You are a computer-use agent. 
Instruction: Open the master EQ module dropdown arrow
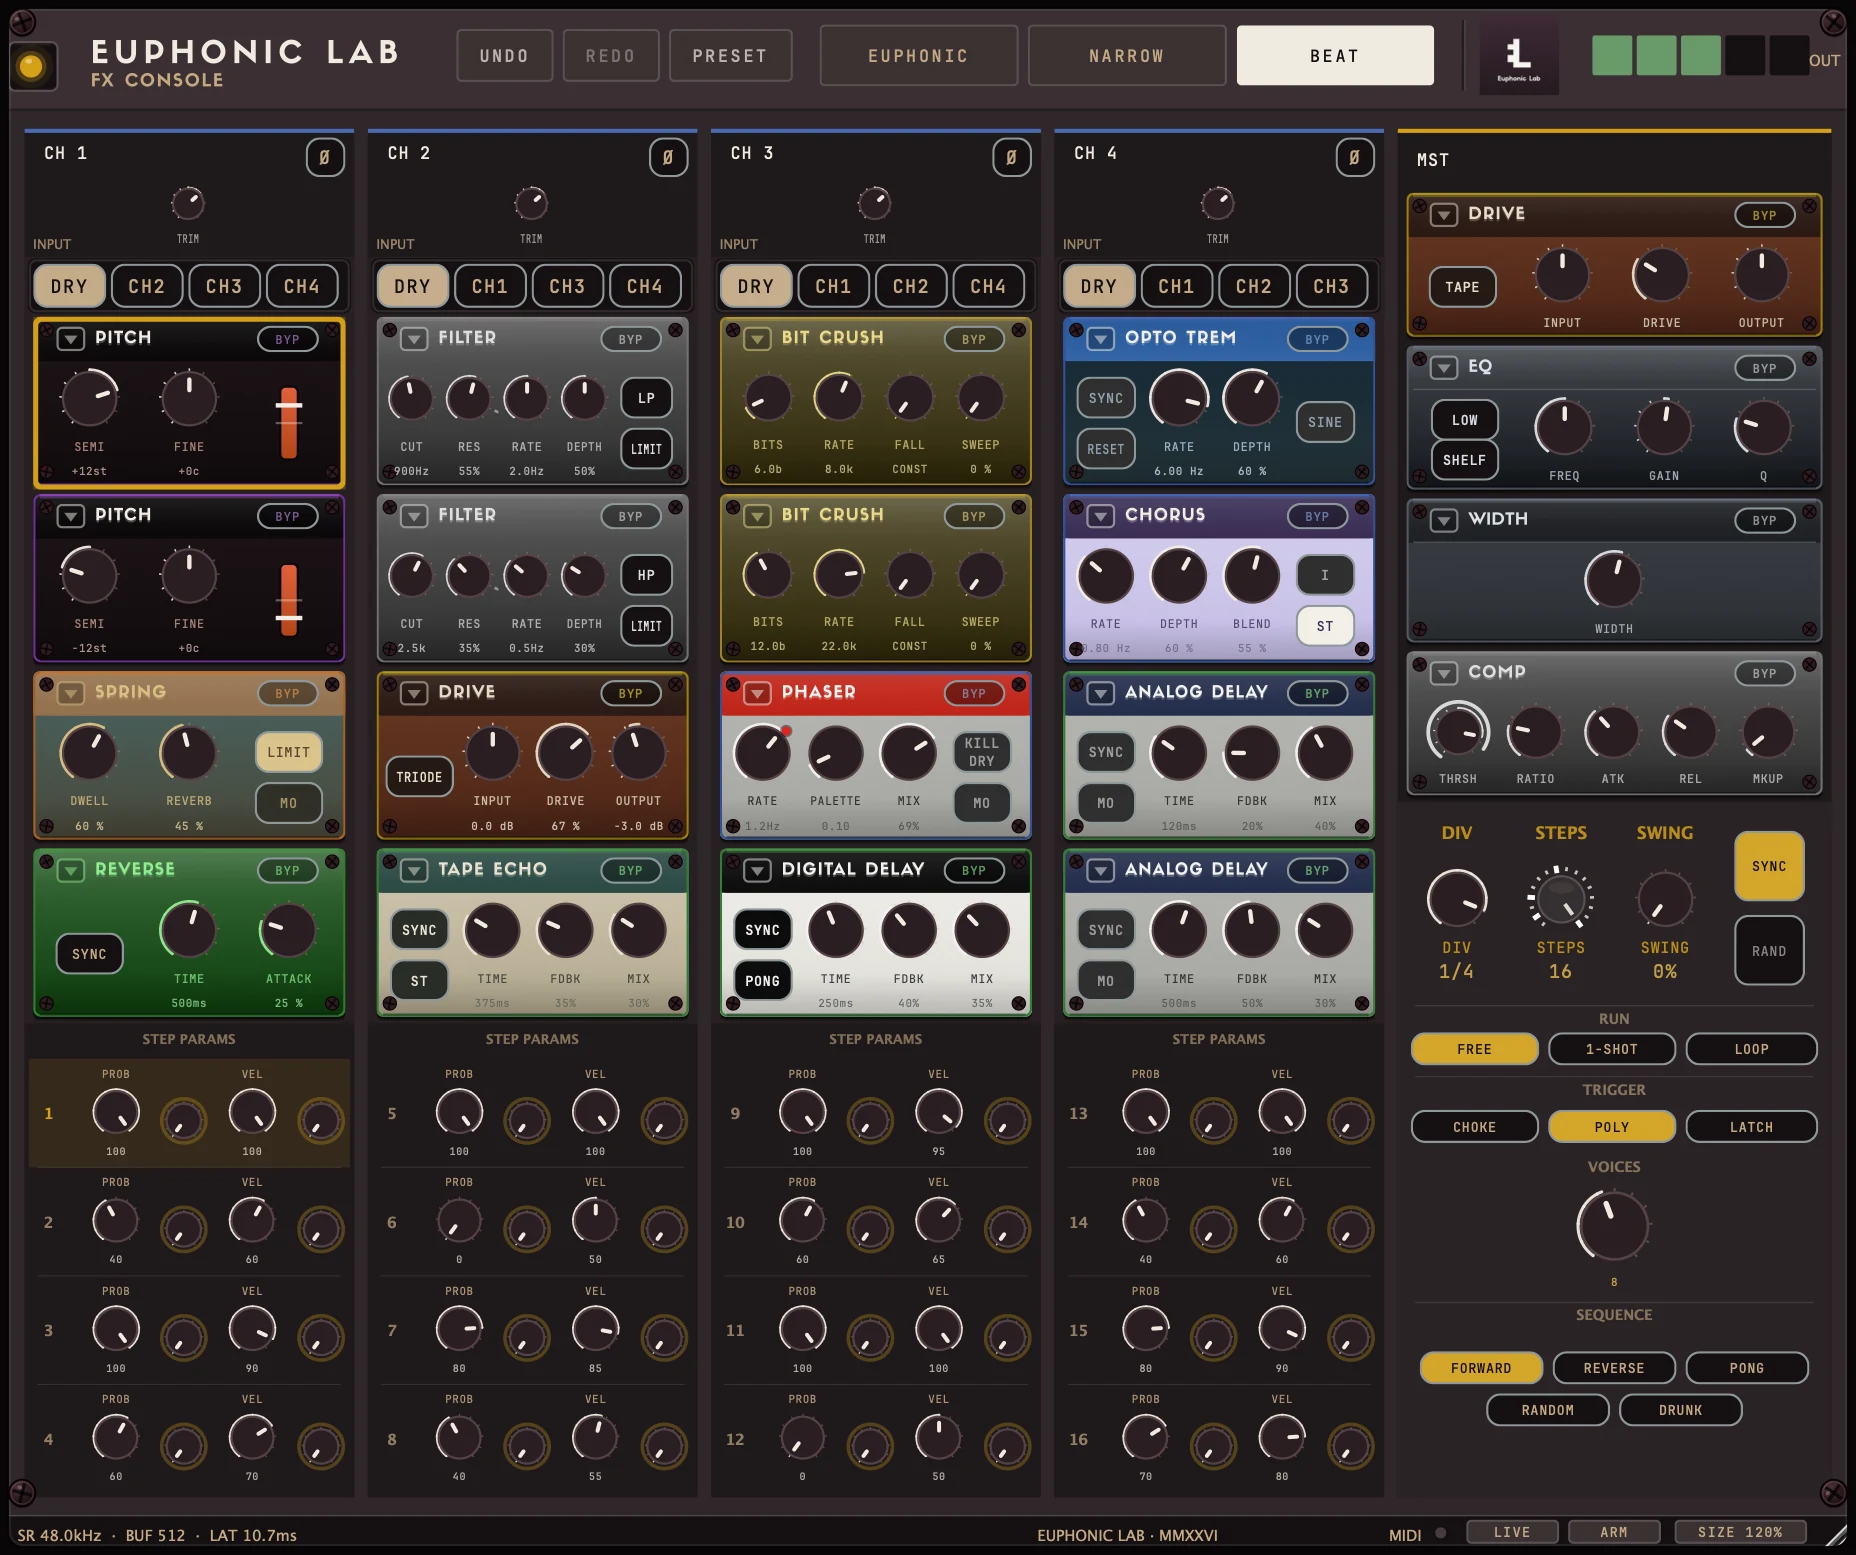coord(1444,368)
